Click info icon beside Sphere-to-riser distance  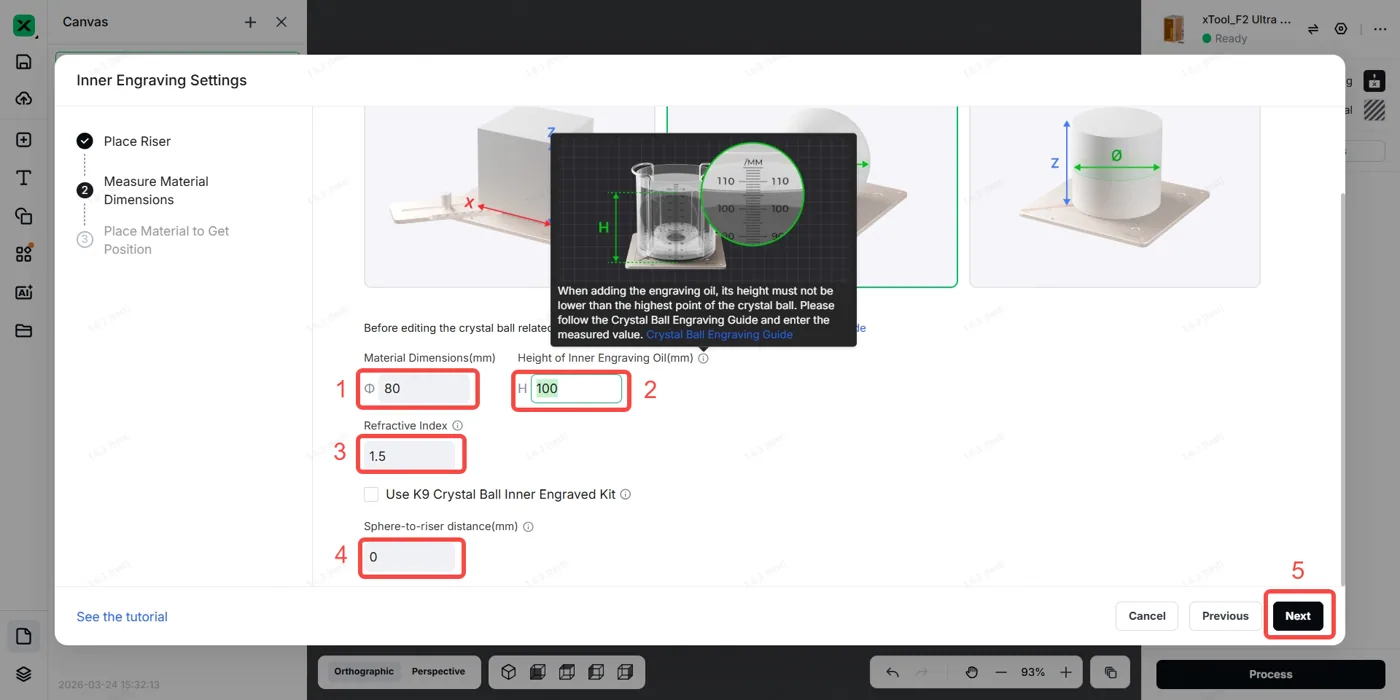528,527
